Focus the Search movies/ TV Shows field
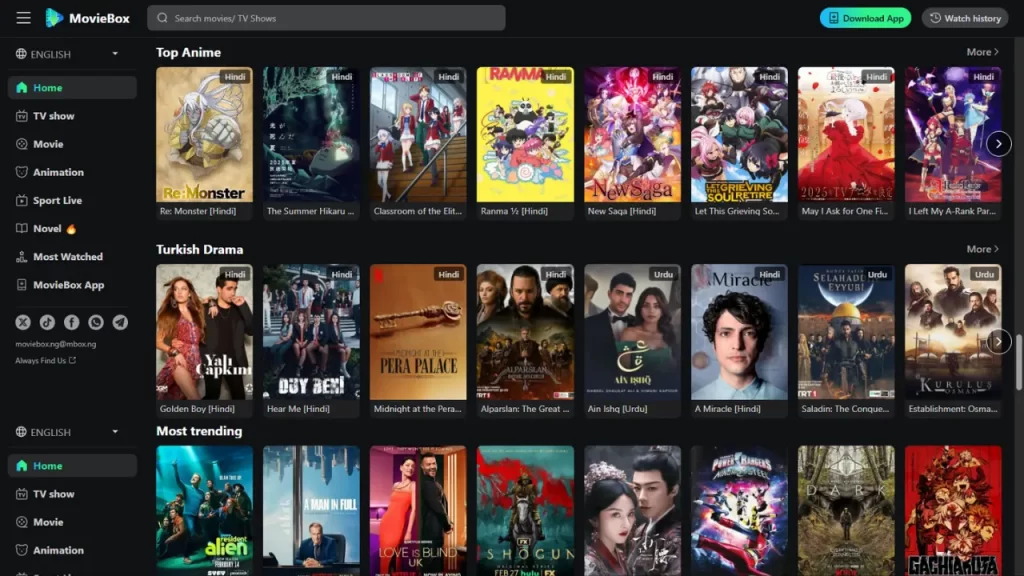The image size is (1024, 576). [326, 18]
